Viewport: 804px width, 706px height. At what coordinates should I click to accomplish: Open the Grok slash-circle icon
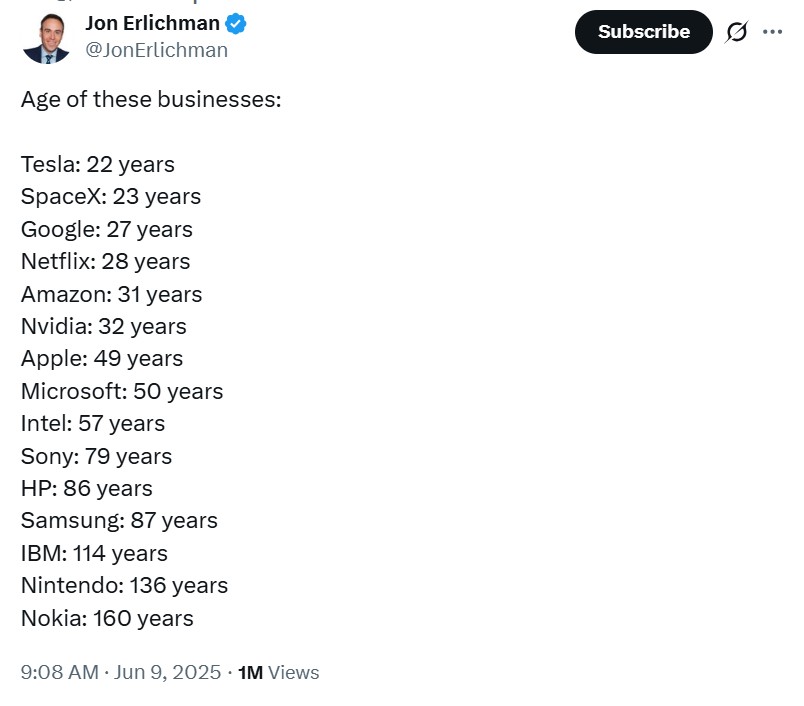point(736,32)
